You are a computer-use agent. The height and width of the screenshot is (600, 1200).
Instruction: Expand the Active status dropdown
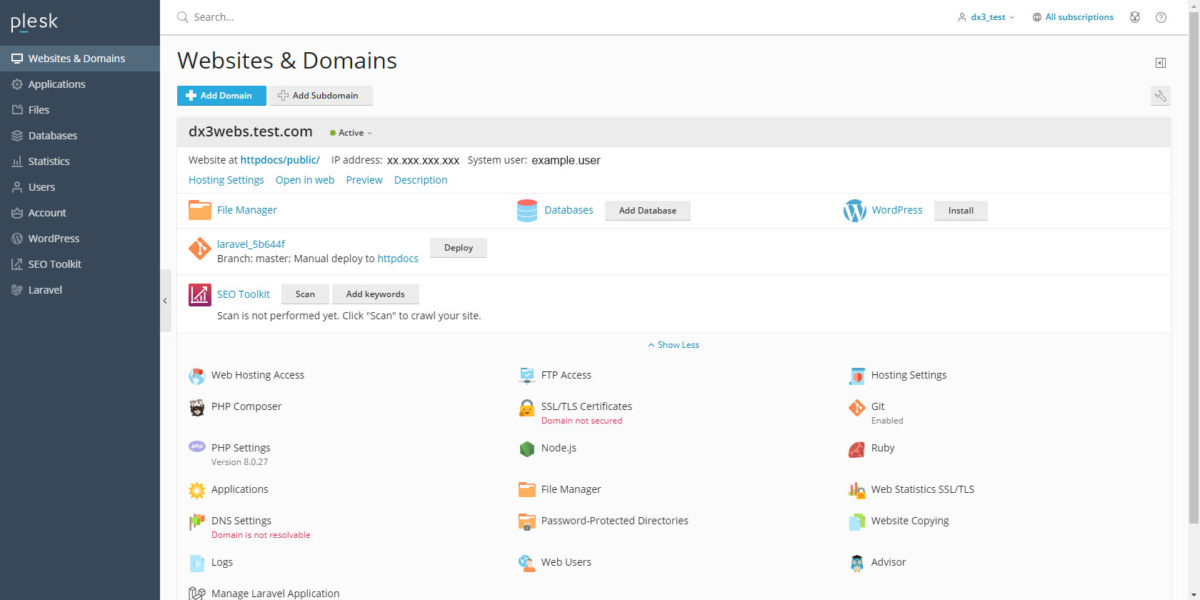tap(350, 132)
